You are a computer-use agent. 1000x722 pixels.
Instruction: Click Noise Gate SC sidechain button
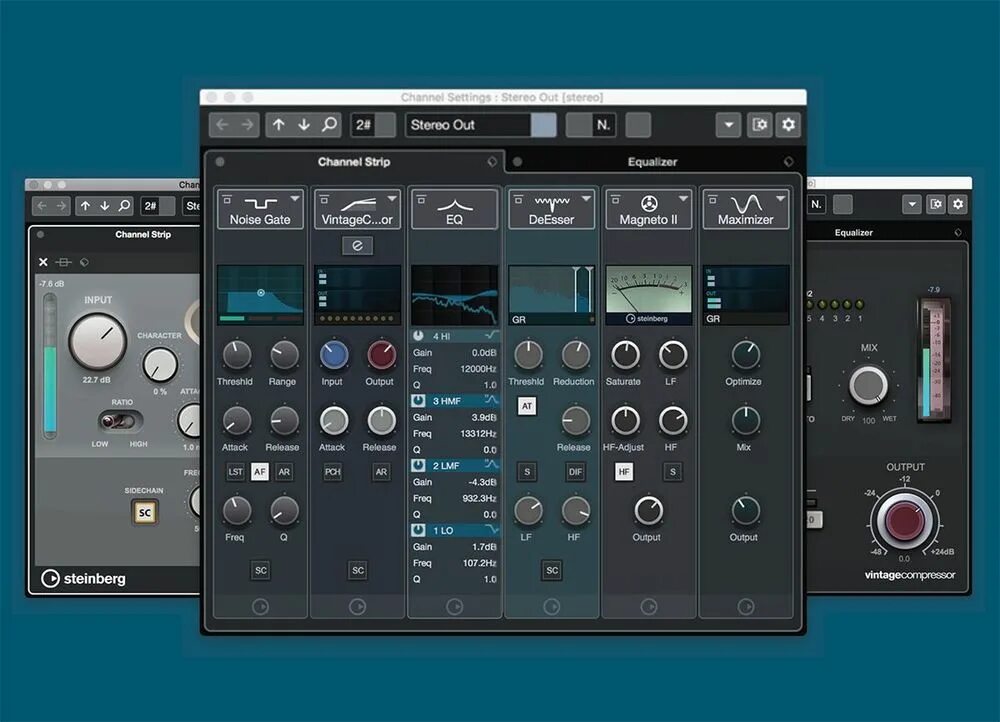[x=260, y=570]
